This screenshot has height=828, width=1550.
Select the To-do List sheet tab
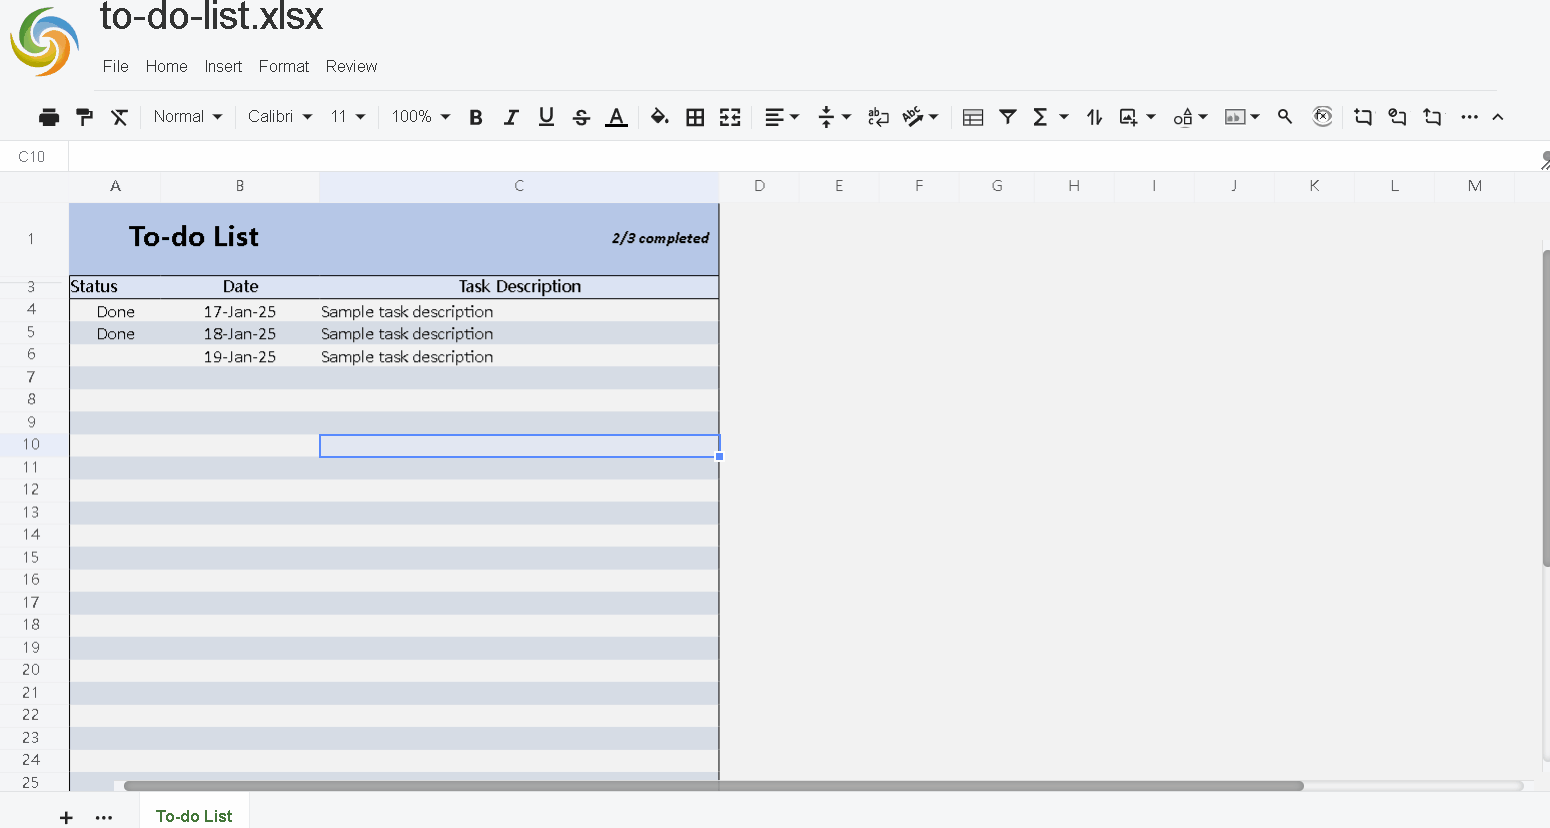[x=194, y=815]
